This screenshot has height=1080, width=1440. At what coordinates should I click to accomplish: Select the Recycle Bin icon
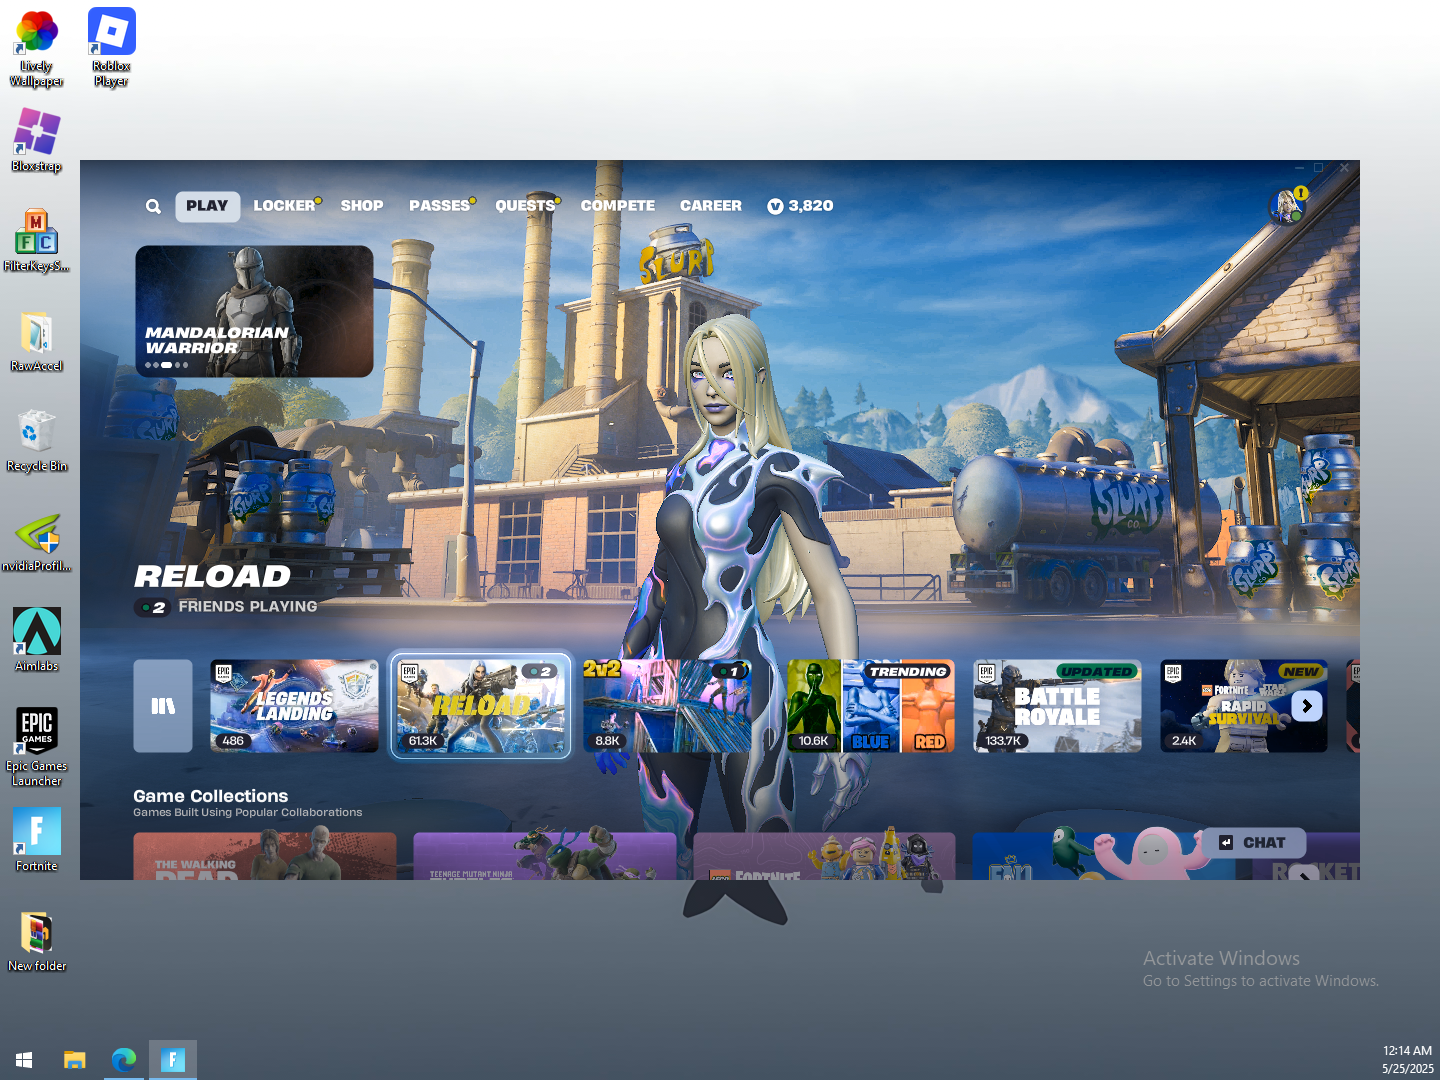pos(37,441)
